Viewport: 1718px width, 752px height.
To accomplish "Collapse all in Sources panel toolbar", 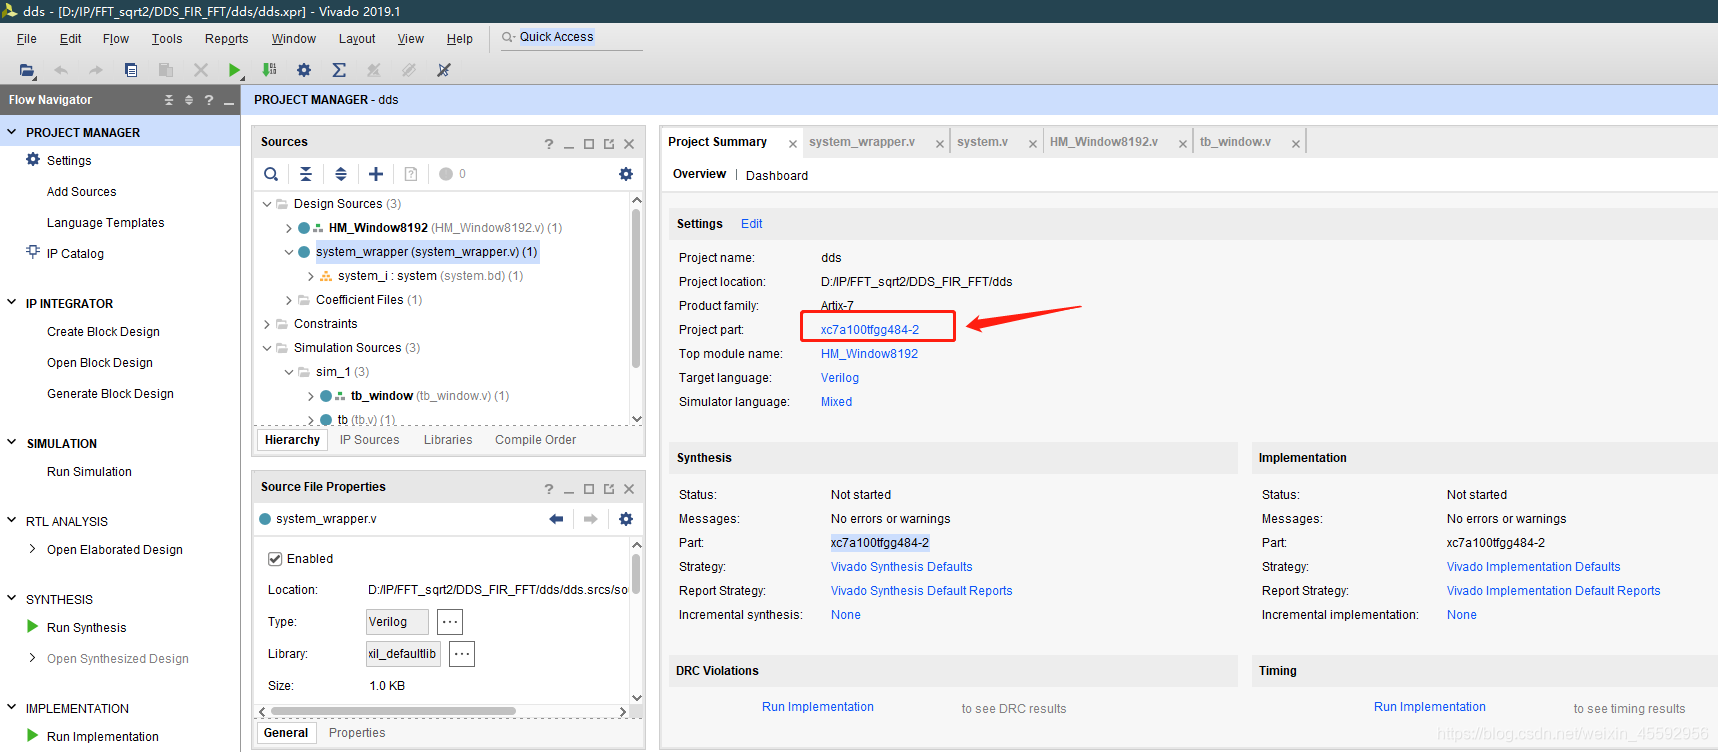I will (306, 174).
